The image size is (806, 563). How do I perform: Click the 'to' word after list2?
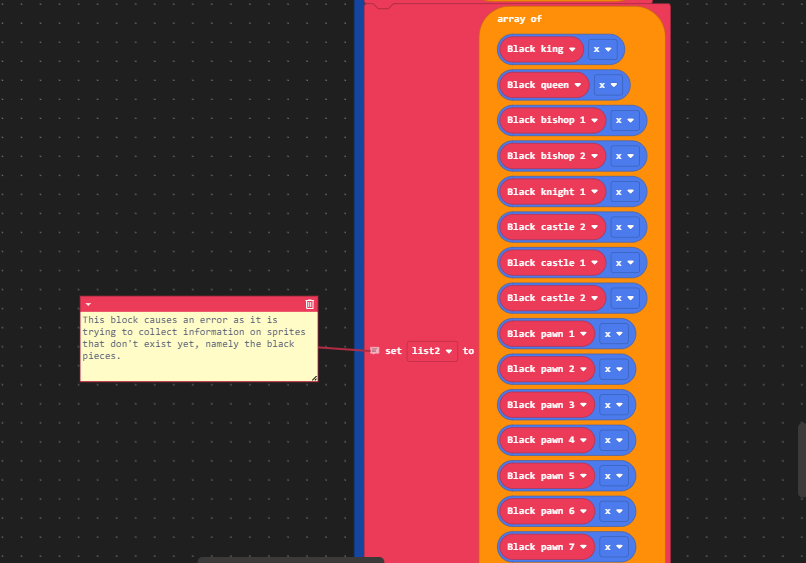coord(468,351)
